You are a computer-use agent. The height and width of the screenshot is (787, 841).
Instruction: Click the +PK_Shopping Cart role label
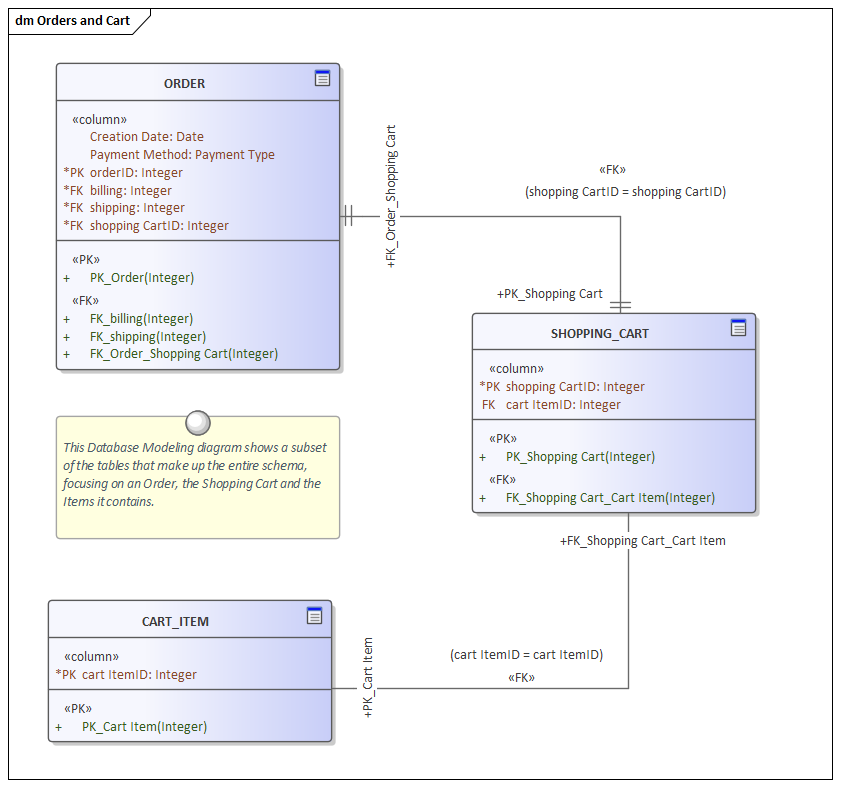pos(551,294)
